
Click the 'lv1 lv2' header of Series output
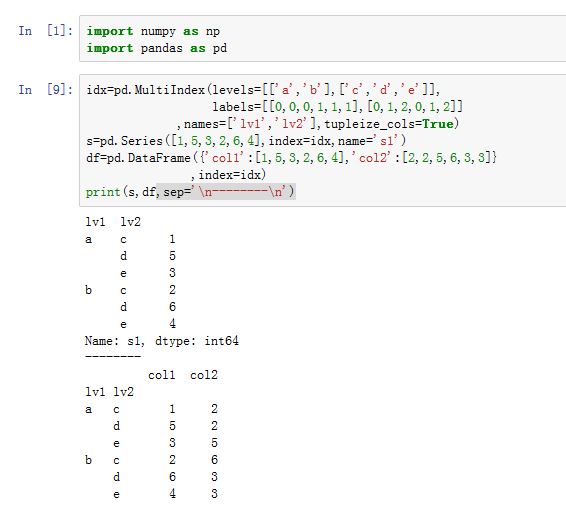(113, 222)
